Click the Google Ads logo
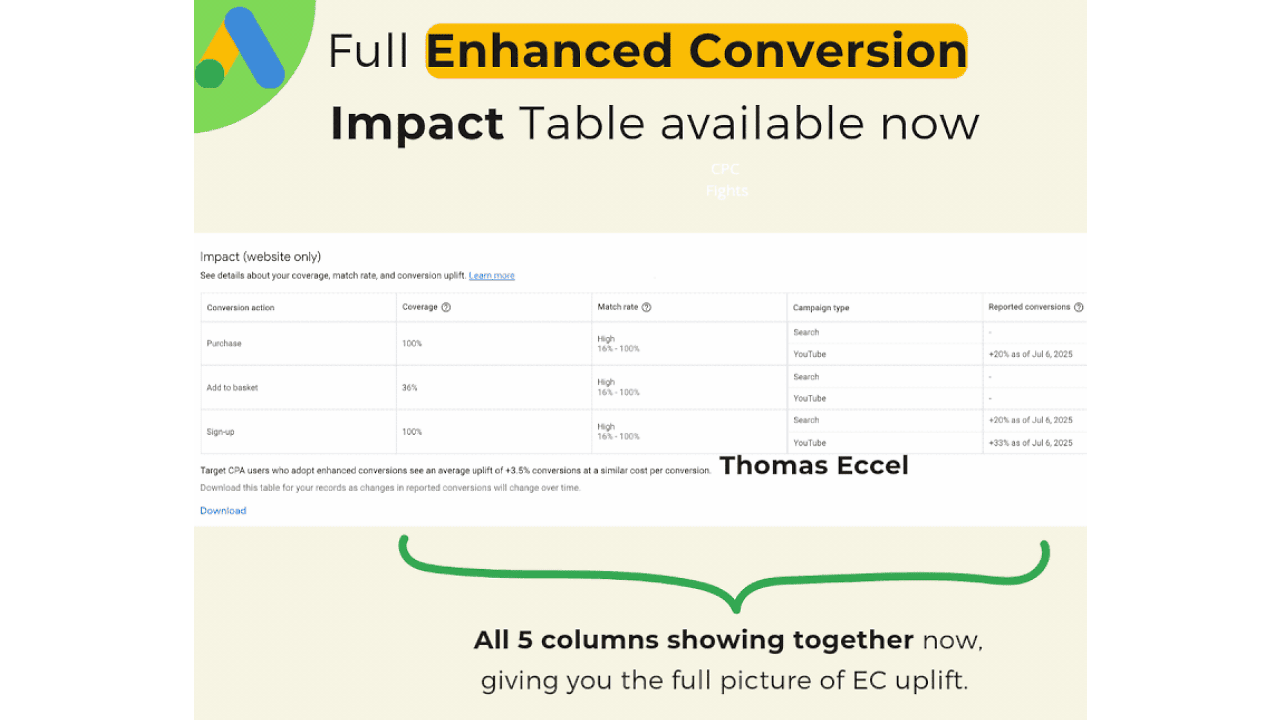 [x=241, y=50]
